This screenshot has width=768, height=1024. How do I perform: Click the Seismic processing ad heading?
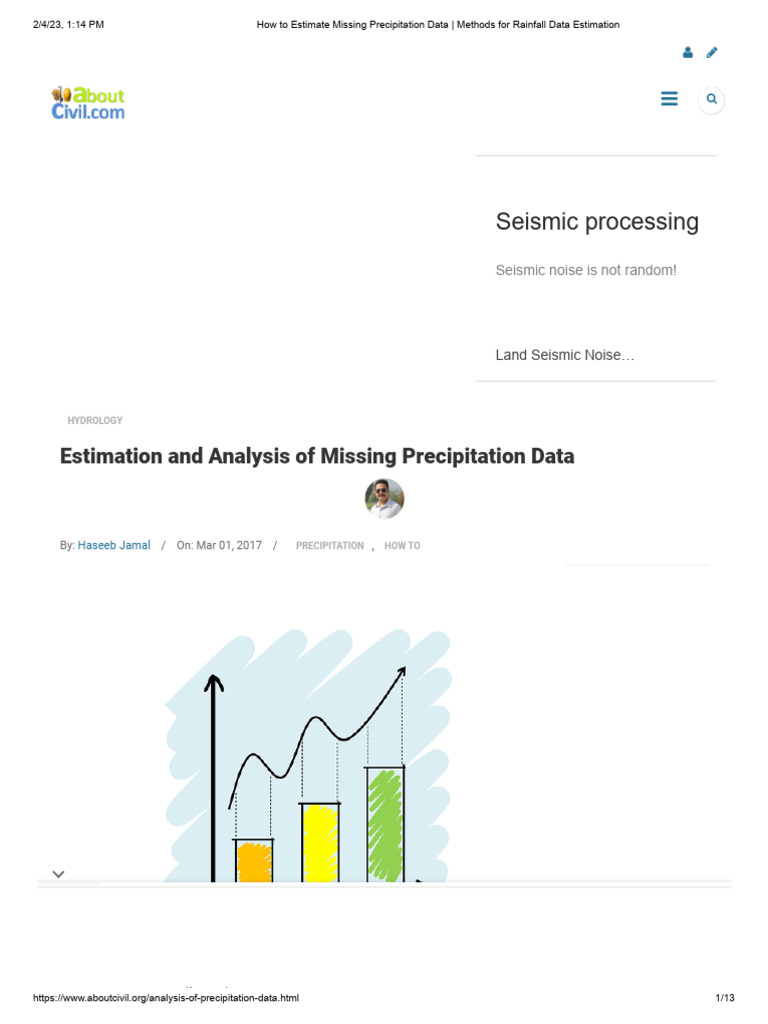[x=597, y=222]
